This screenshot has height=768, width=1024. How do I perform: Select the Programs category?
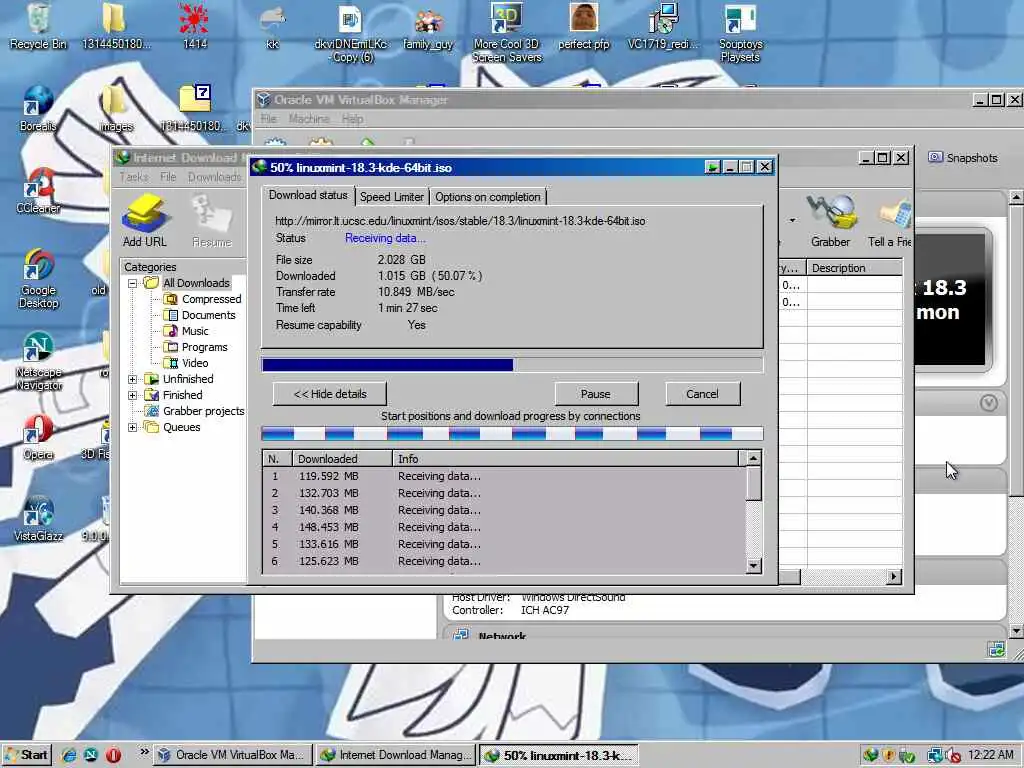pos(196,347)
